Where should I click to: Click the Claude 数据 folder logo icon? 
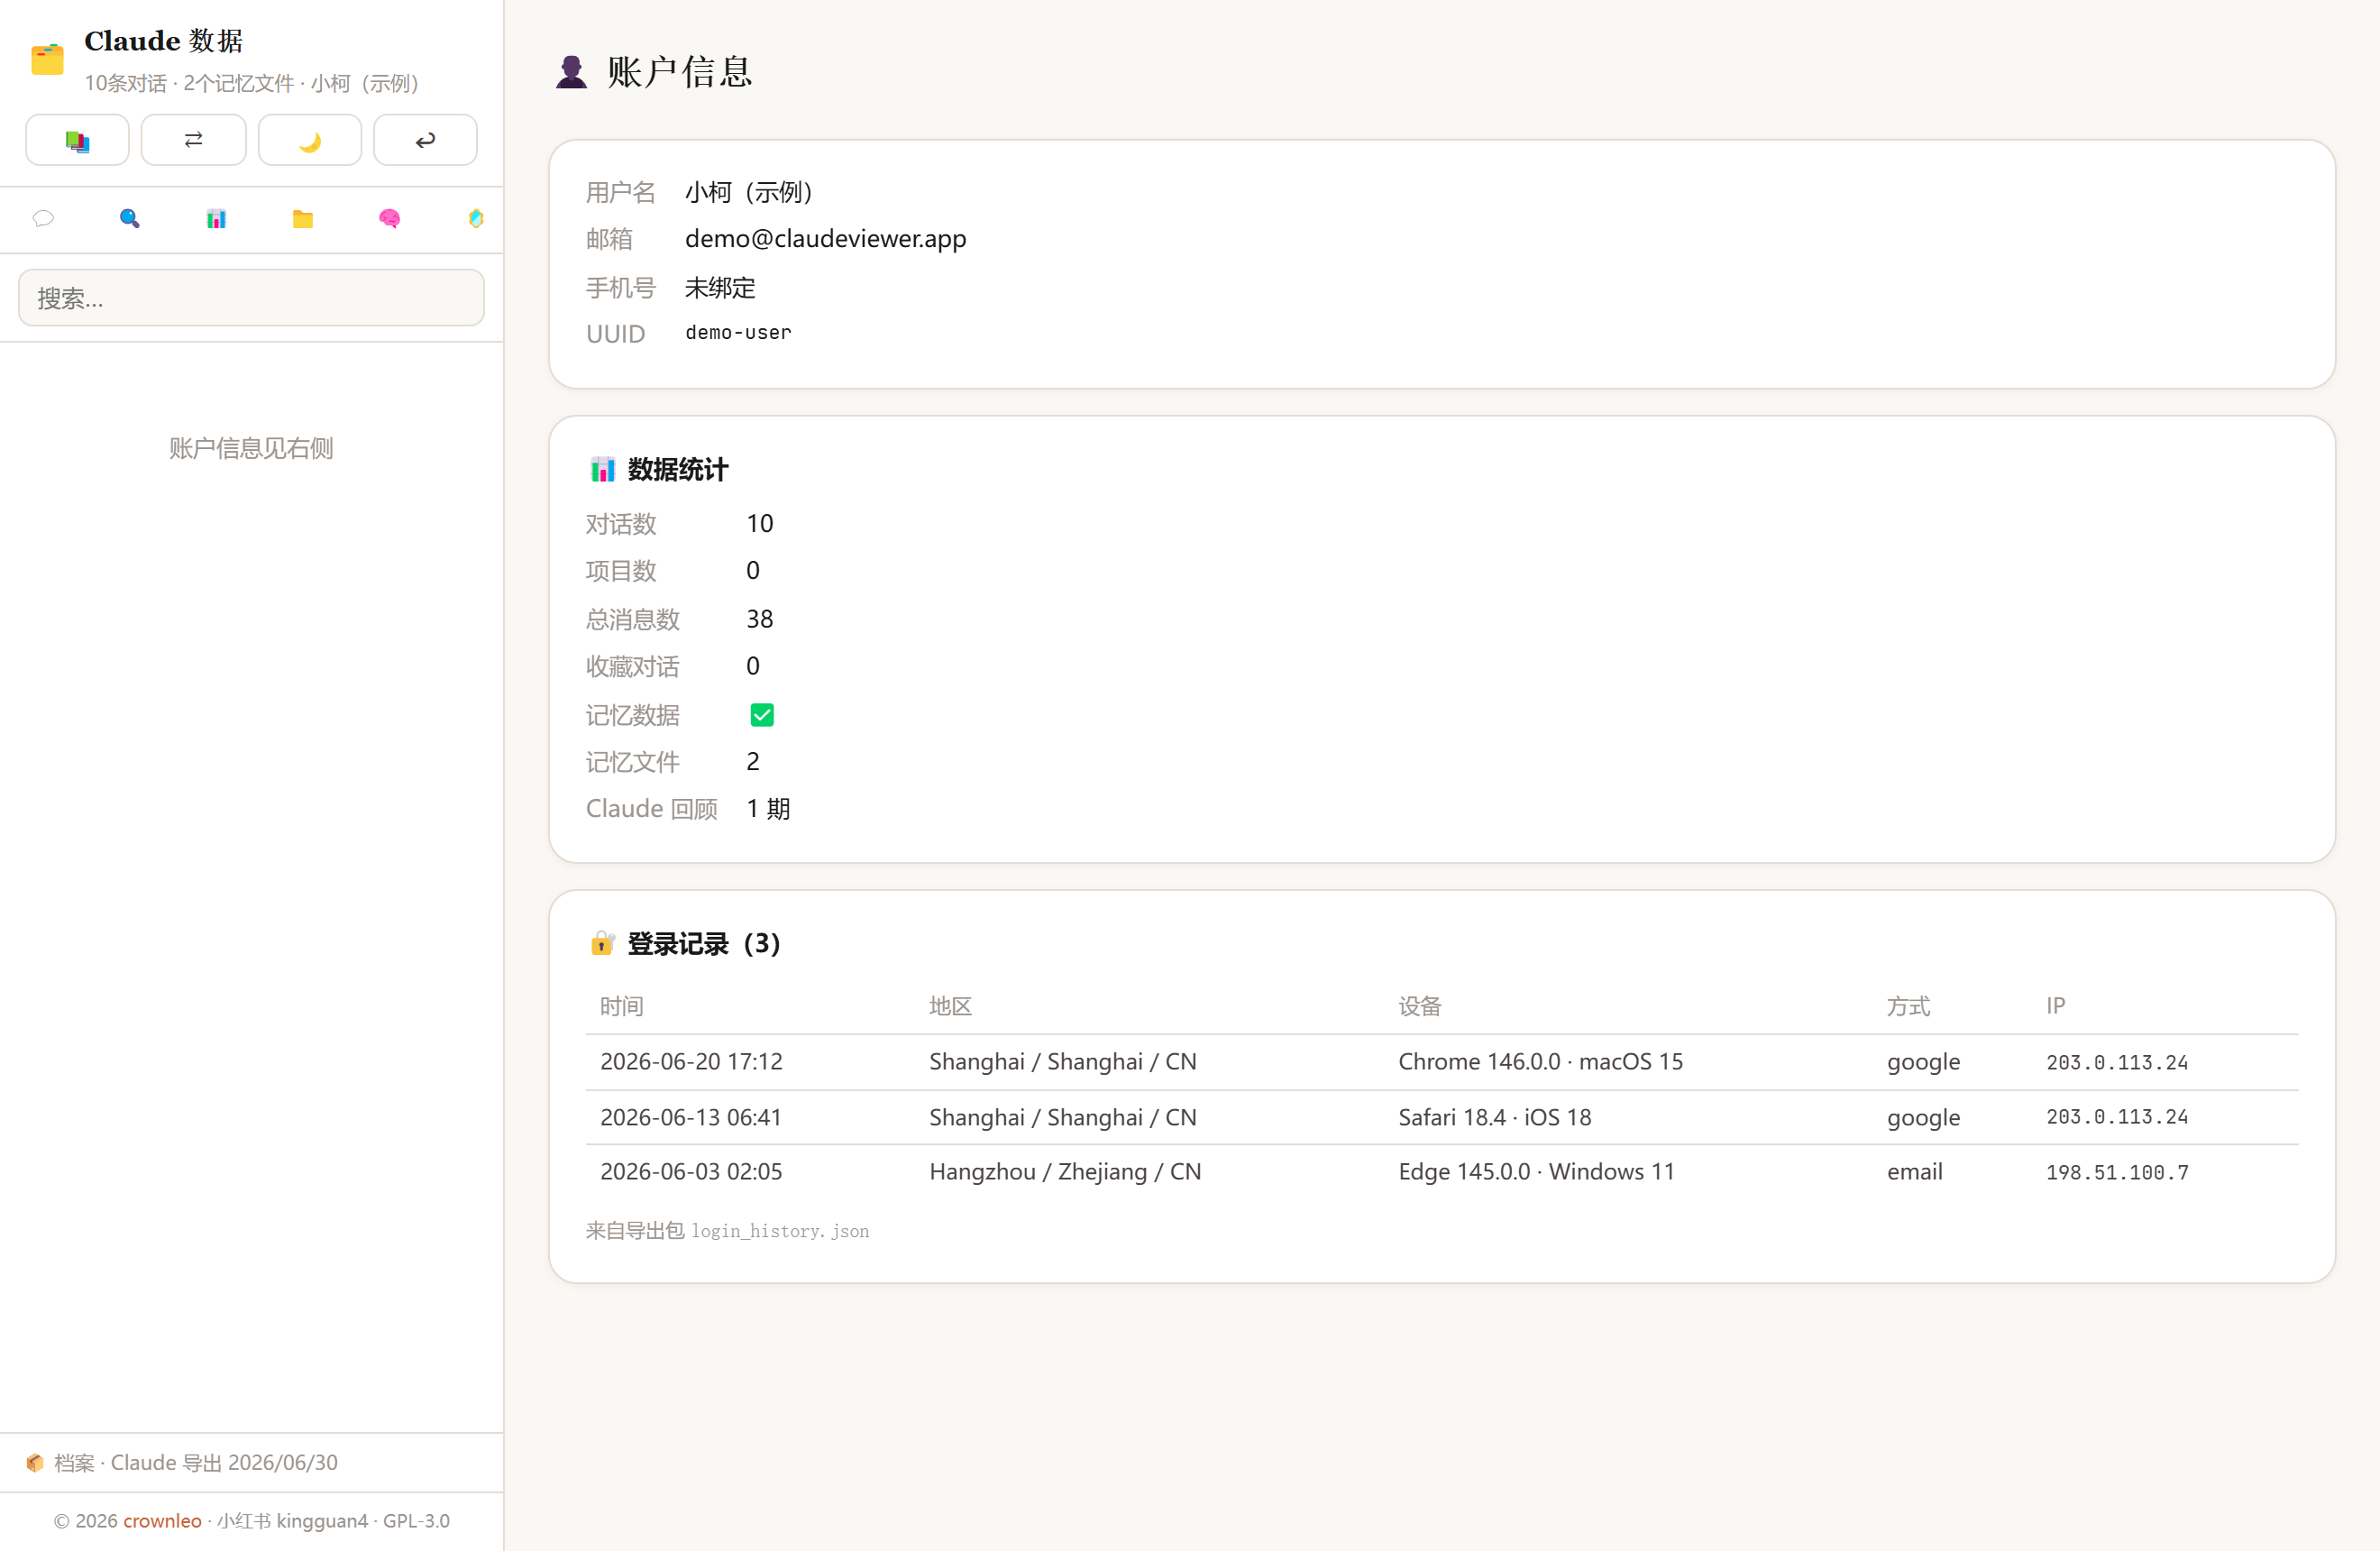(47, 59)
